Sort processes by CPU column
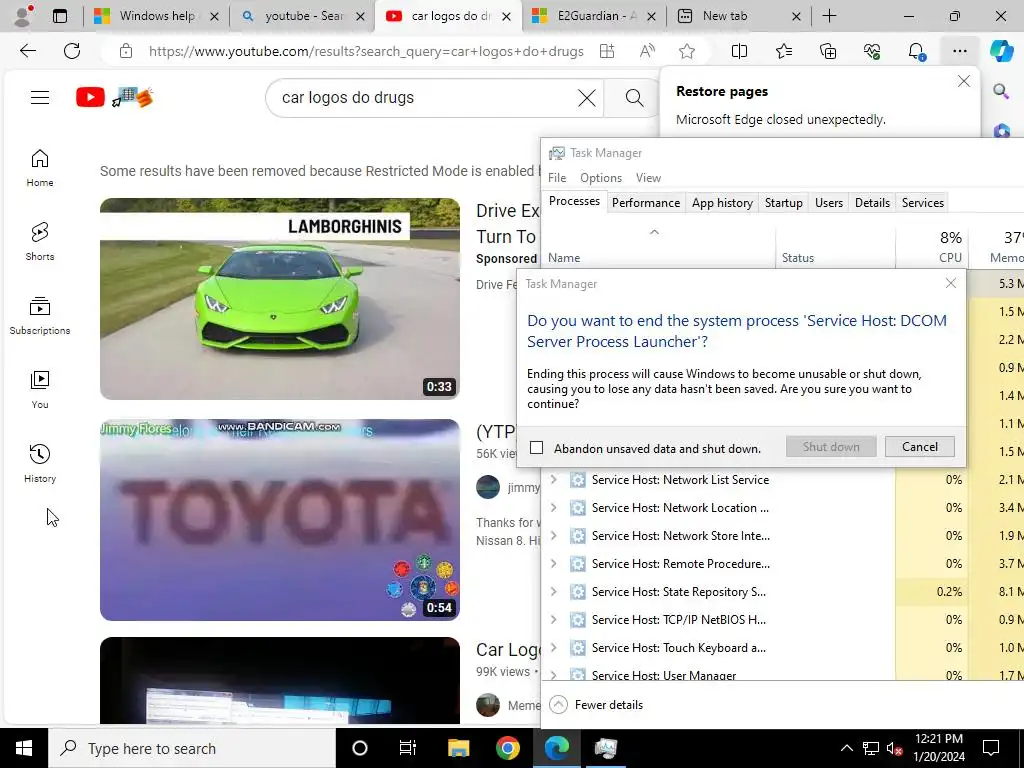The height and width of the screenshot is (768, 1024). click(932, 247)
